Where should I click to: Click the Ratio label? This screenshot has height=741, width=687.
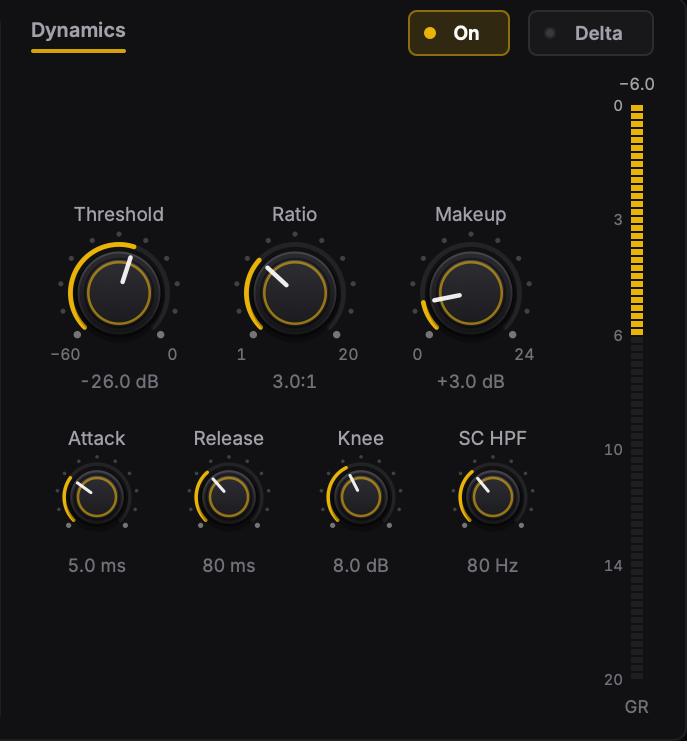click(294, 215)
